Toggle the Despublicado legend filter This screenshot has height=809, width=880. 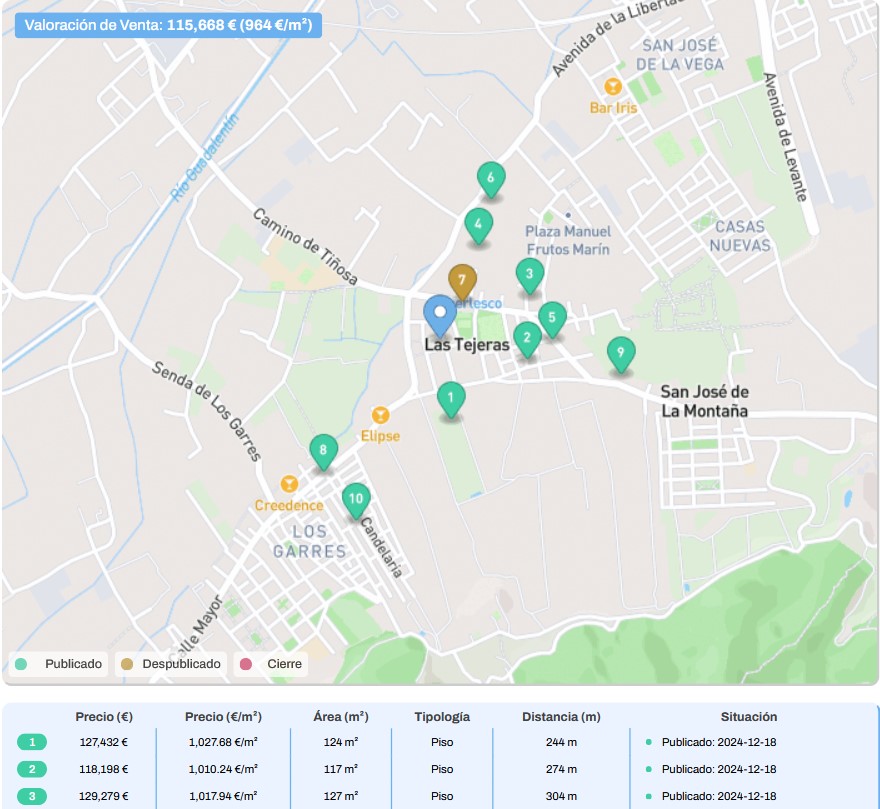tap(170, 664)
